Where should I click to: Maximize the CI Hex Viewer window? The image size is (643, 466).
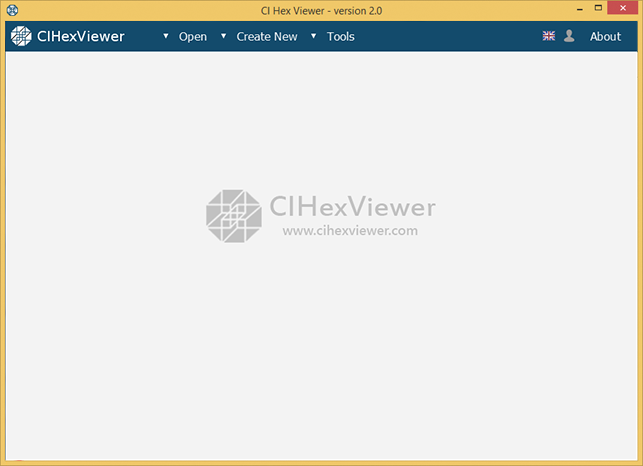click(598, 8)
